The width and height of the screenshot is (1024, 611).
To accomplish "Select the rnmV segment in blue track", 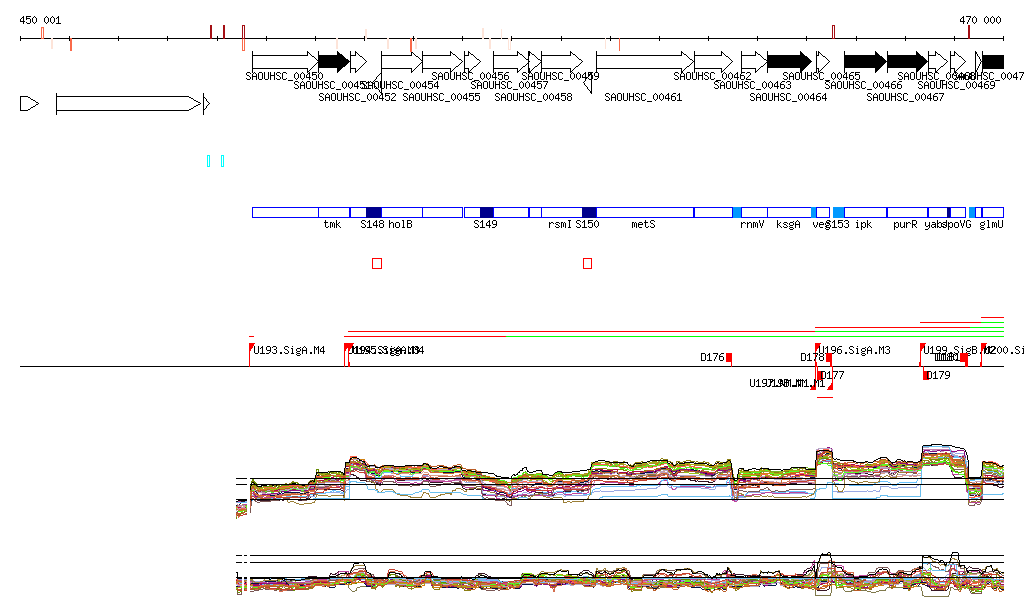I will (x=754, y=213).
